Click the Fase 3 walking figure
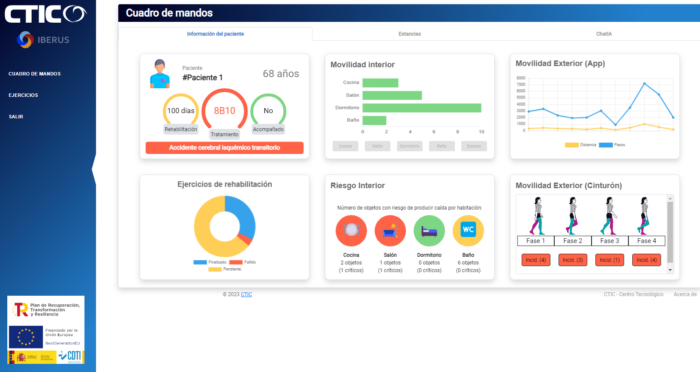Viewport: 700px width, 372px height. point(609,216)
